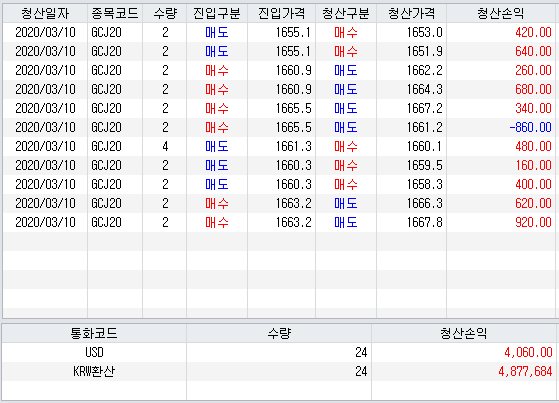Select the 진입가격 column header
The image size is (559, 403).
(282, 14)
